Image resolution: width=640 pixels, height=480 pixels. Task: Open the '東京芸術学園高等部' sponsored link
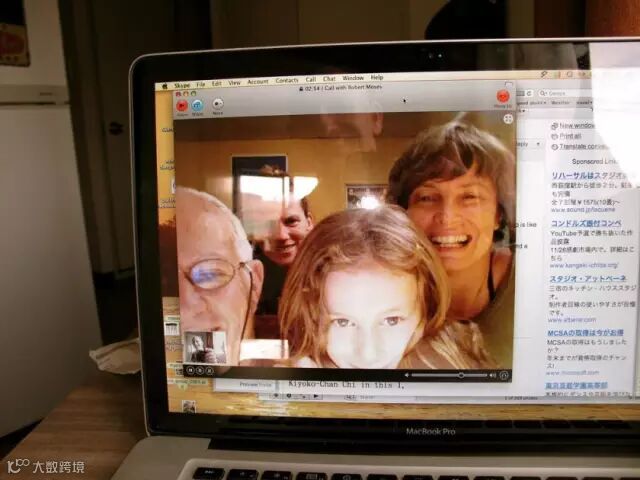coord(576,385)
